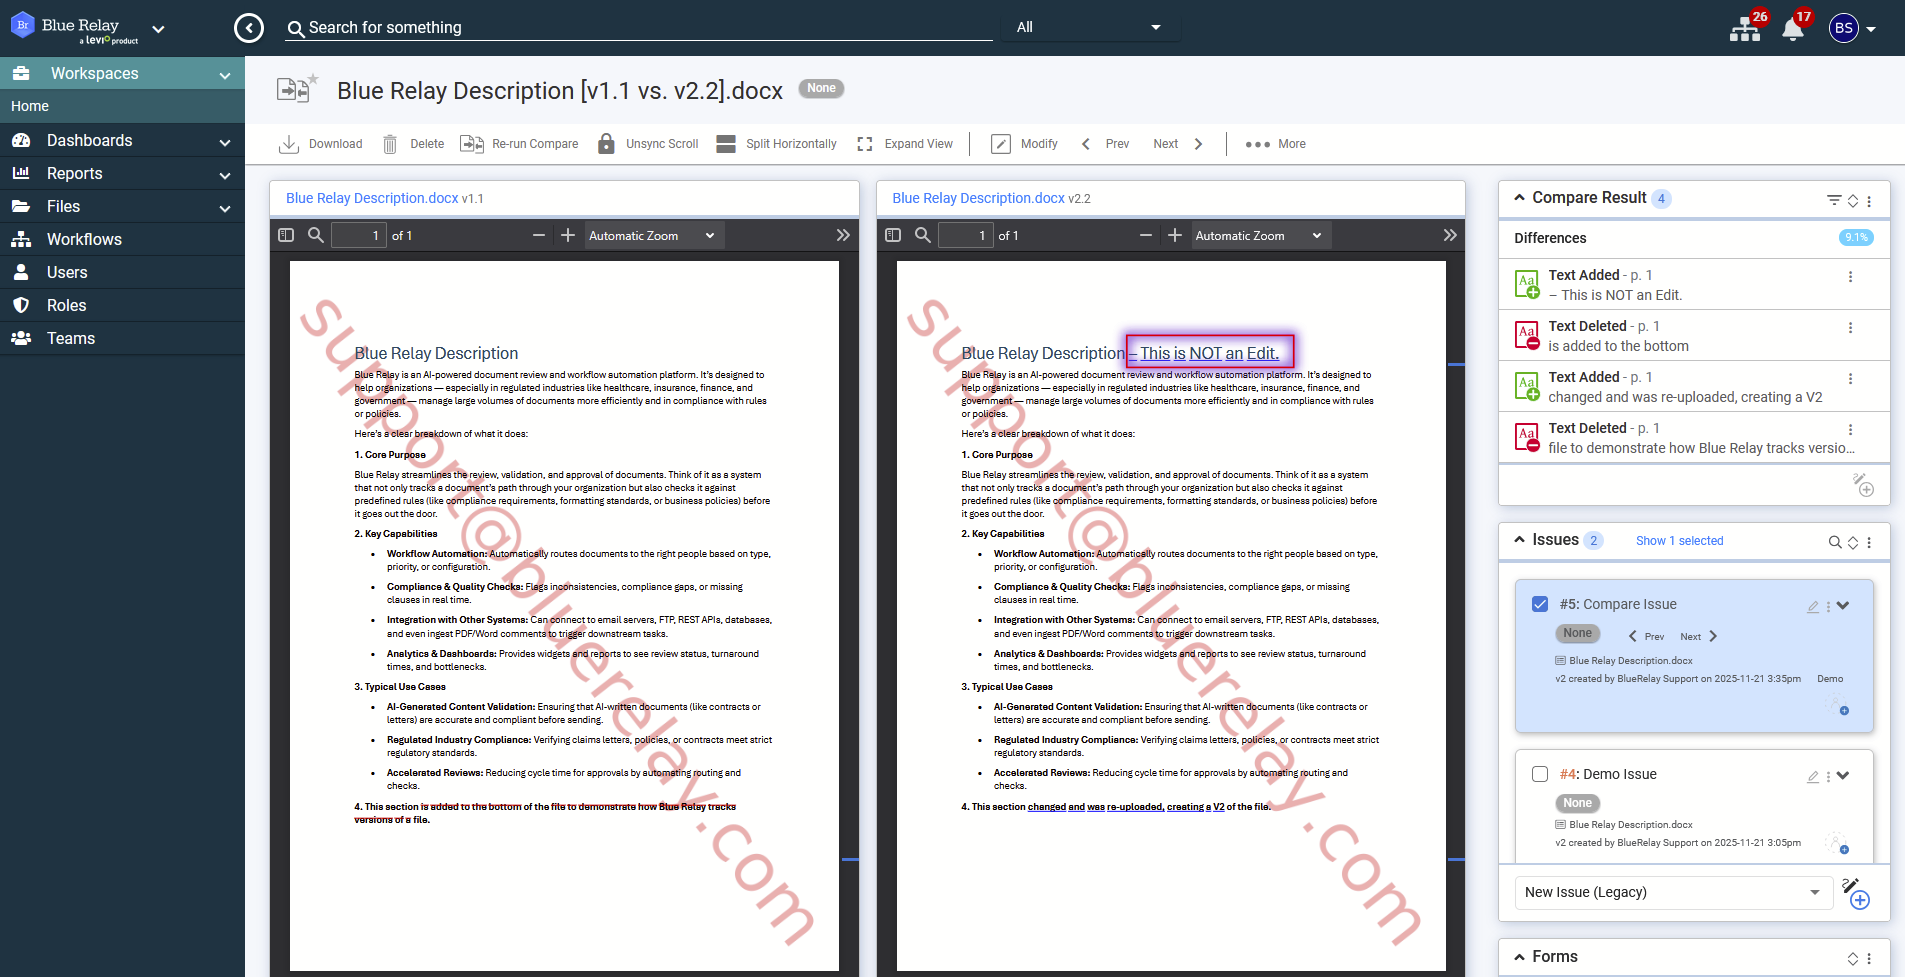Expand #4 Demo Issue chevron
The image size is (1905, 977).
1843,775
